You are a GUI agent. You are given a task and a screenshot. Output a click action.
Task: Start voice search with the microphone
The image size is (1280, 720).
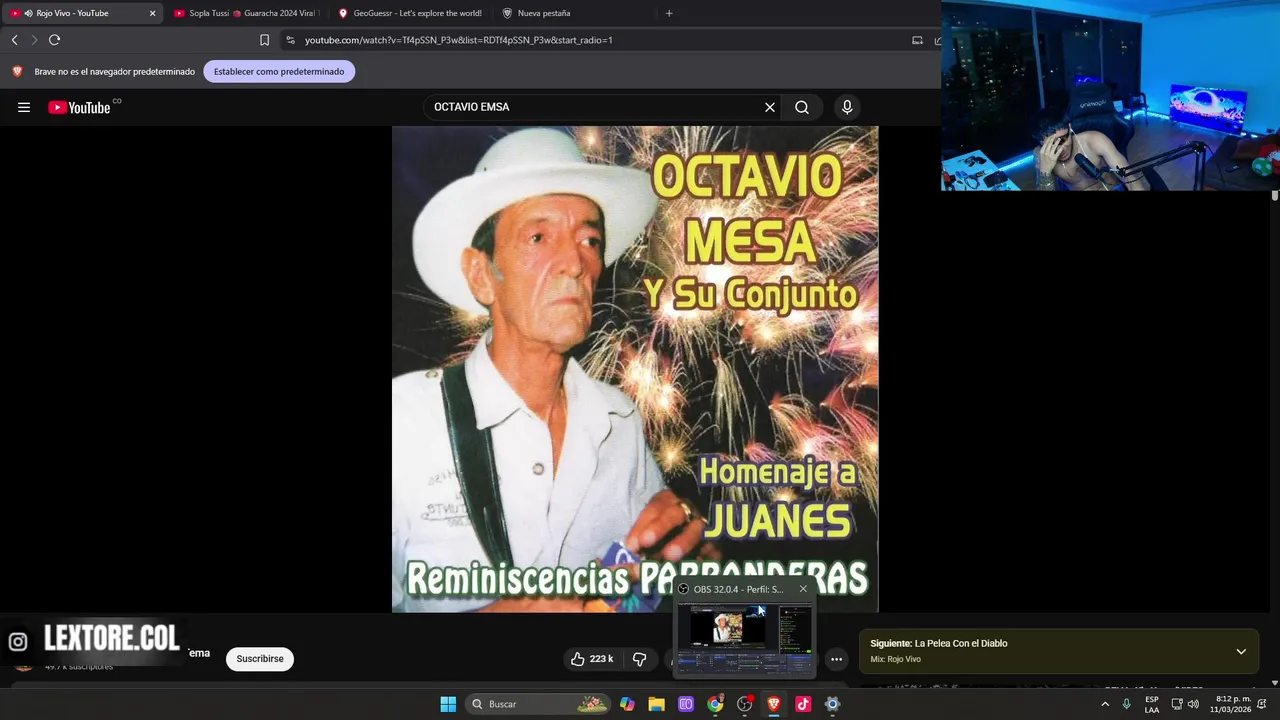[x=847, y=107]
